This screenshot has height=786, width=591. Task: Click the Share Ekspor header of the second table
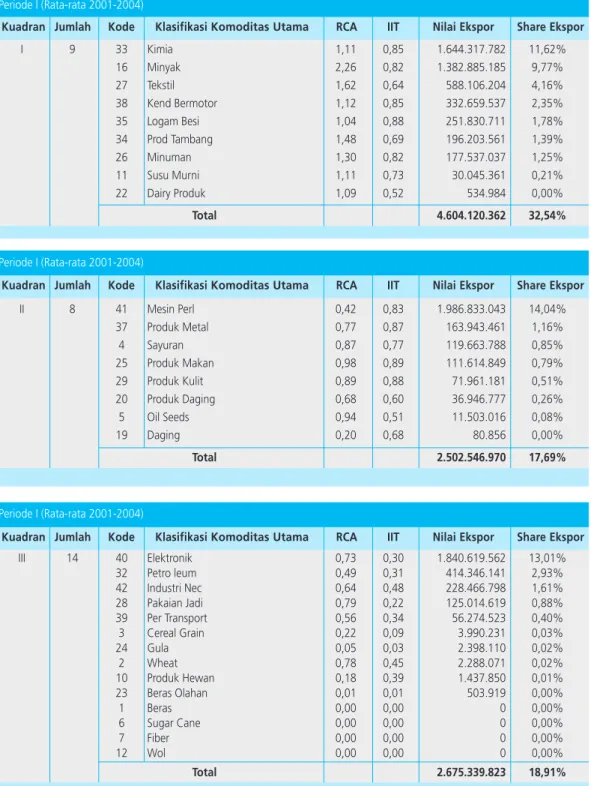pyautogui.click(x=550, y=285)
